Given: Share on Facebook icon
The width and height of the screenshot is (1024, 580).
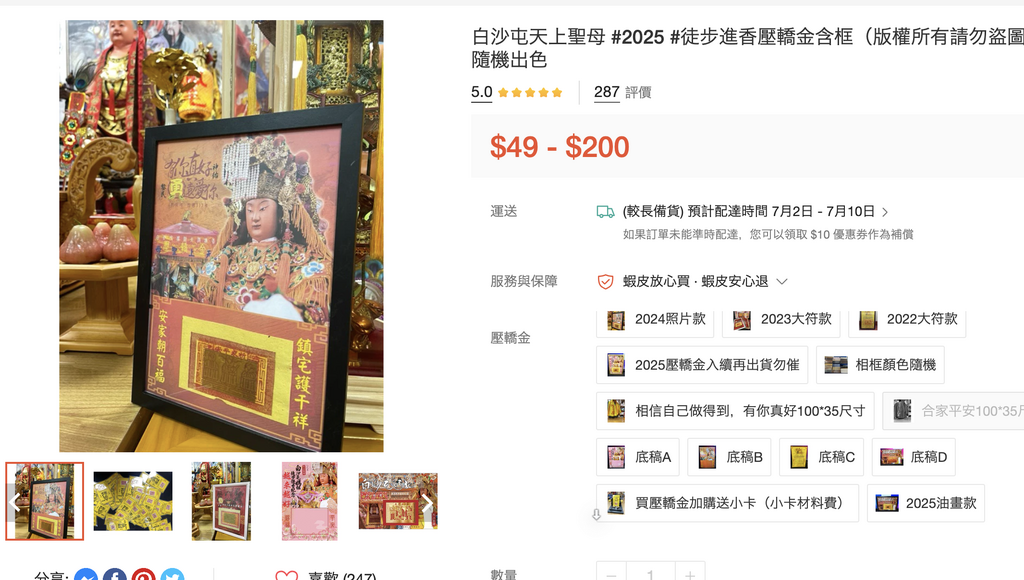Looking at the screenshot, I should (x=115, y=576).
